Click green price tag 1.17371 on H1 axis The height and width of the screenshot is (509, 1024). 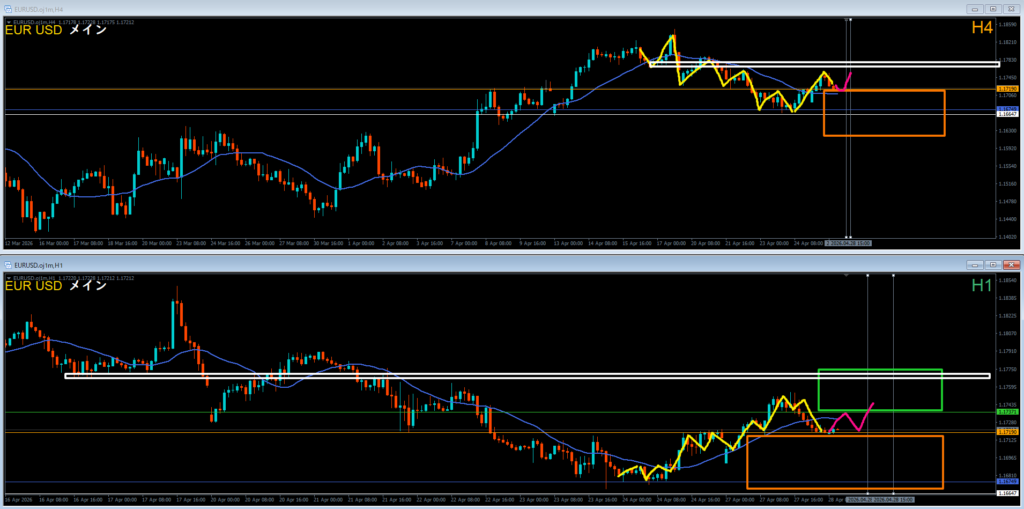point(1008,411)
